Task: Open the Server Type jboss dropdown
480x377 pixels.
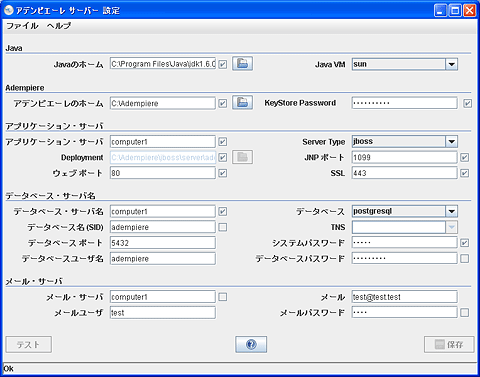Action: tap(452, 142)
